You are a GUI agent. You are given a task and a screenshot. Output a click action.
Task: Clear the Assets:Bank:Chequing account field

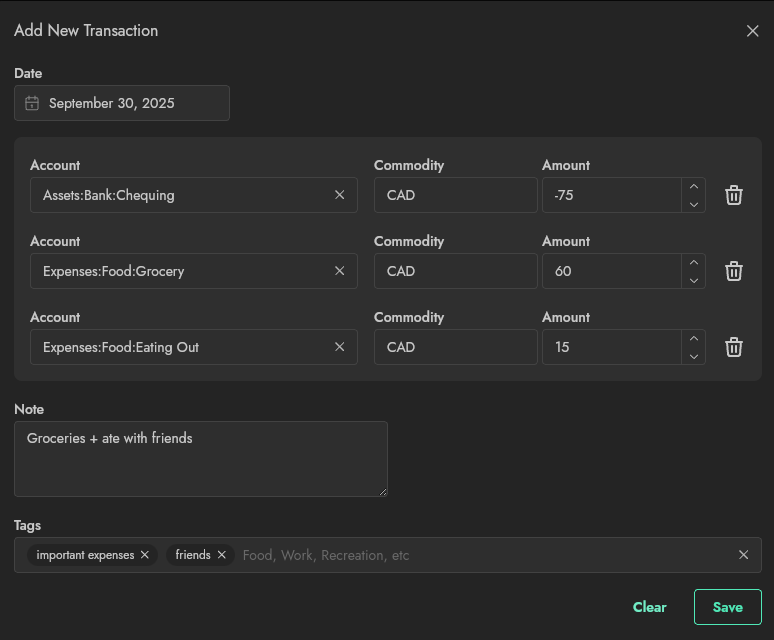[339, 195]
